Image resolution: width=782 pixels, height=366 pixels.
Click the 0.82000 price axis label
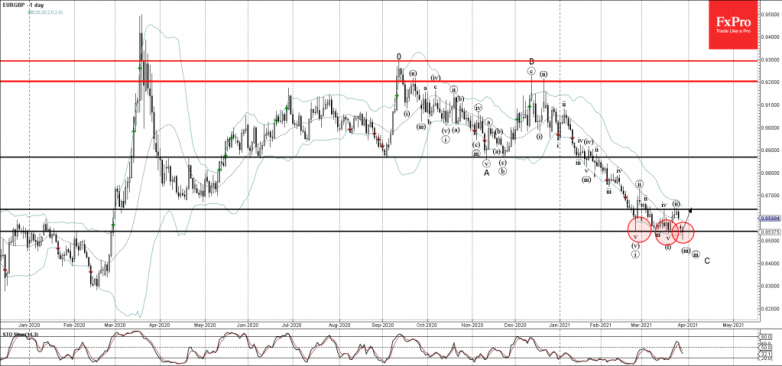(770, 308)
